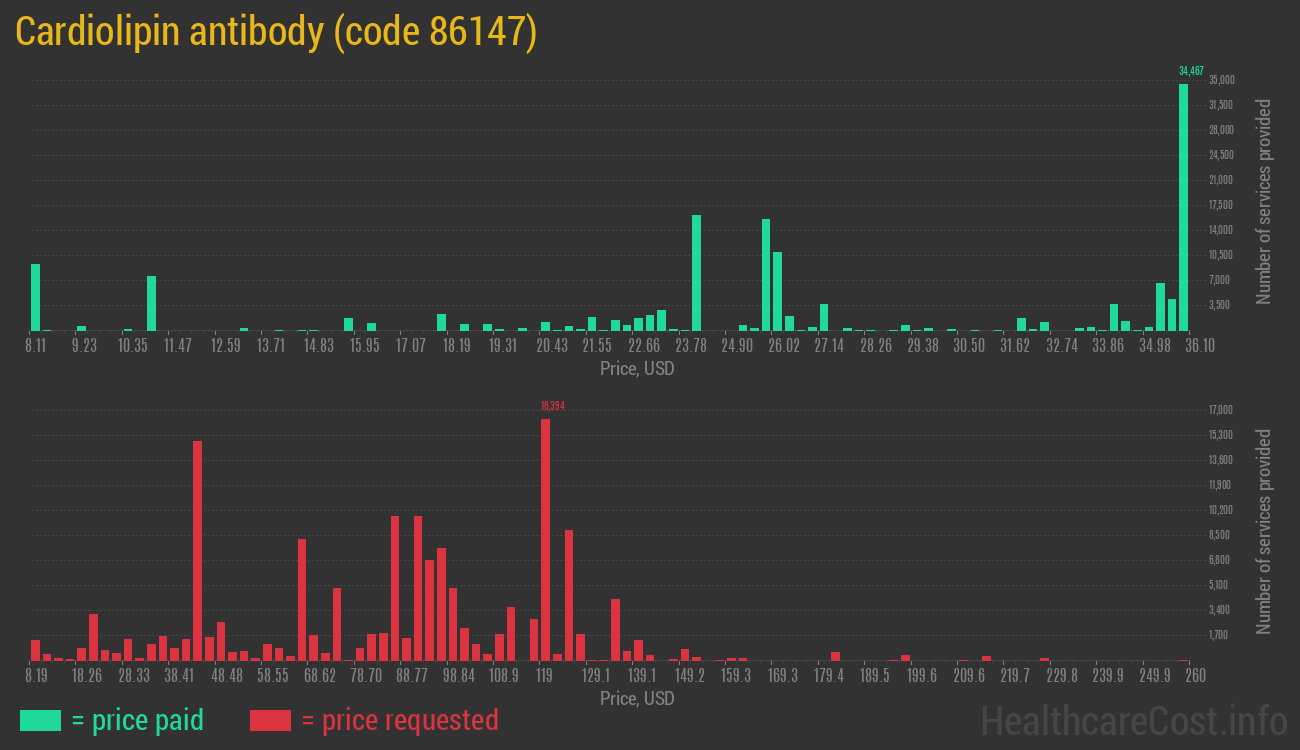Click the 260 tick on the bottom x-axis

1194,676
